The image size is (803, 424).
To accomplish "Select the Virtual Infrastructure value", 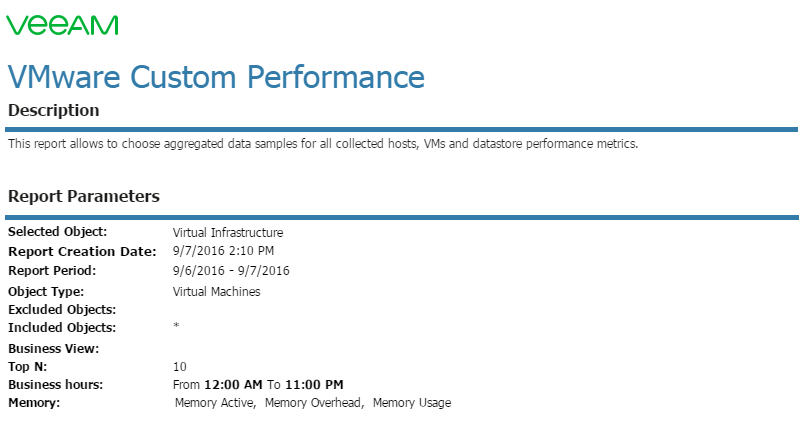I will tap(228, 232).
